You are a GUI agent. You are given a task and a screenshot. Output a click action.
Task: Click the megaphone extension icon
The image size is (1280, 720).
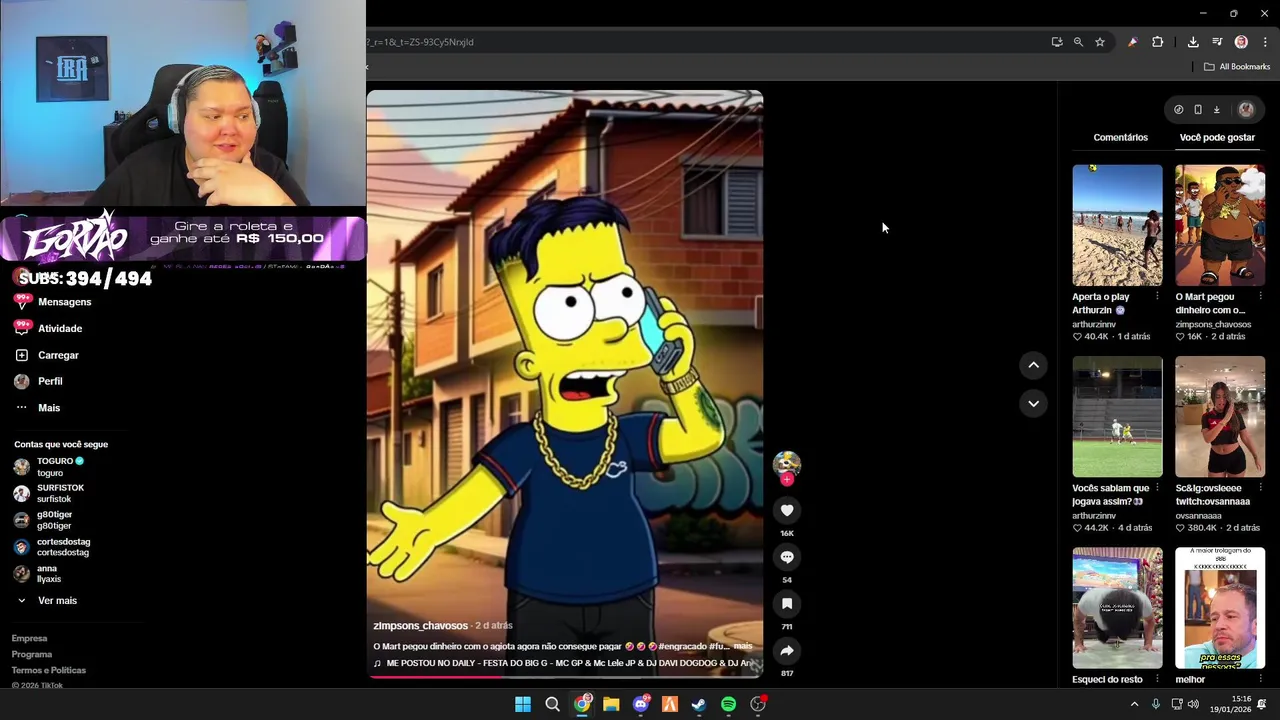pyautogui.click(x=1132, y=42)
